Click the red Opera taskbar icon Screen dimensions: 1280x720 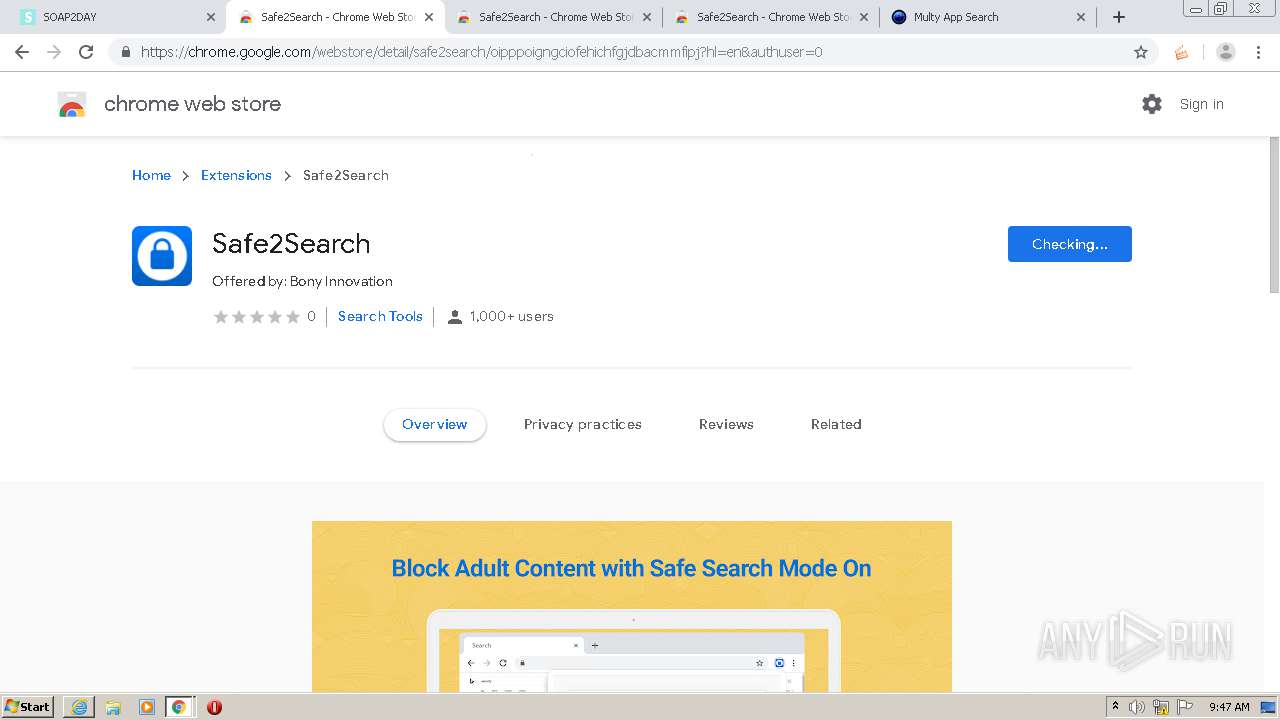[x=214, y=707]
